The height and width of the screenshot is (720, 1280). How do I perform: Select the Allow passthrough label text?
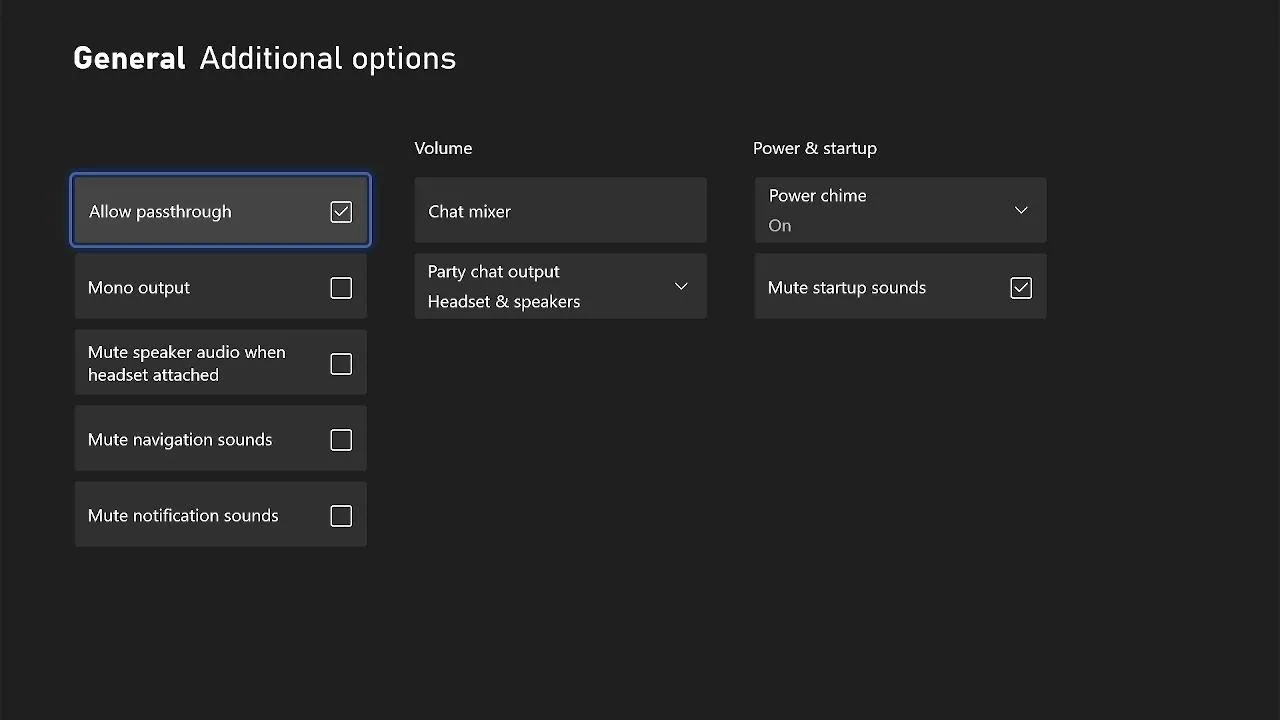pyautogui.click(x=160, y=212)
